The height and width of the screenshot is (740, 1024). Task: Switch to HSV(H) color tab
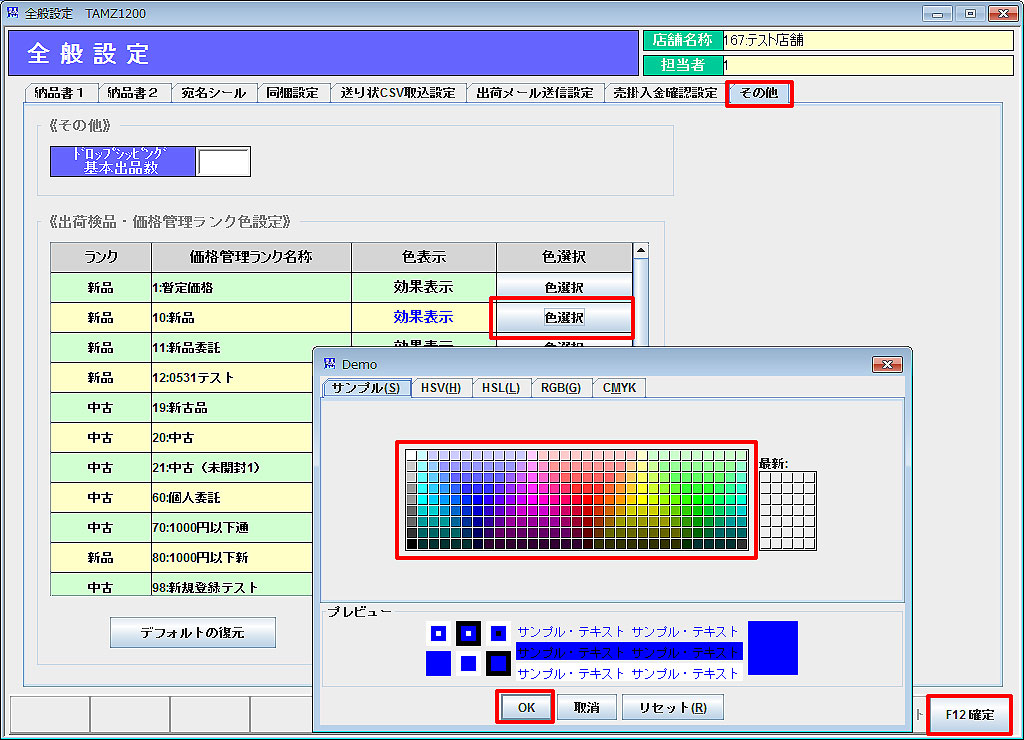[440, 388]
